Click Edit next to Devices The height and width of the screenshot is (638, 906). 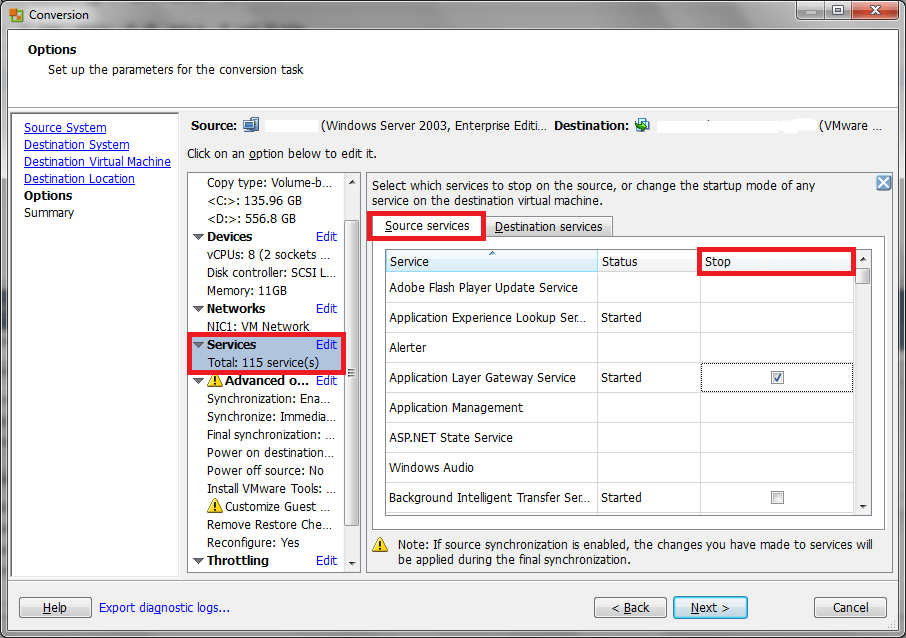[x=326, y=237]
